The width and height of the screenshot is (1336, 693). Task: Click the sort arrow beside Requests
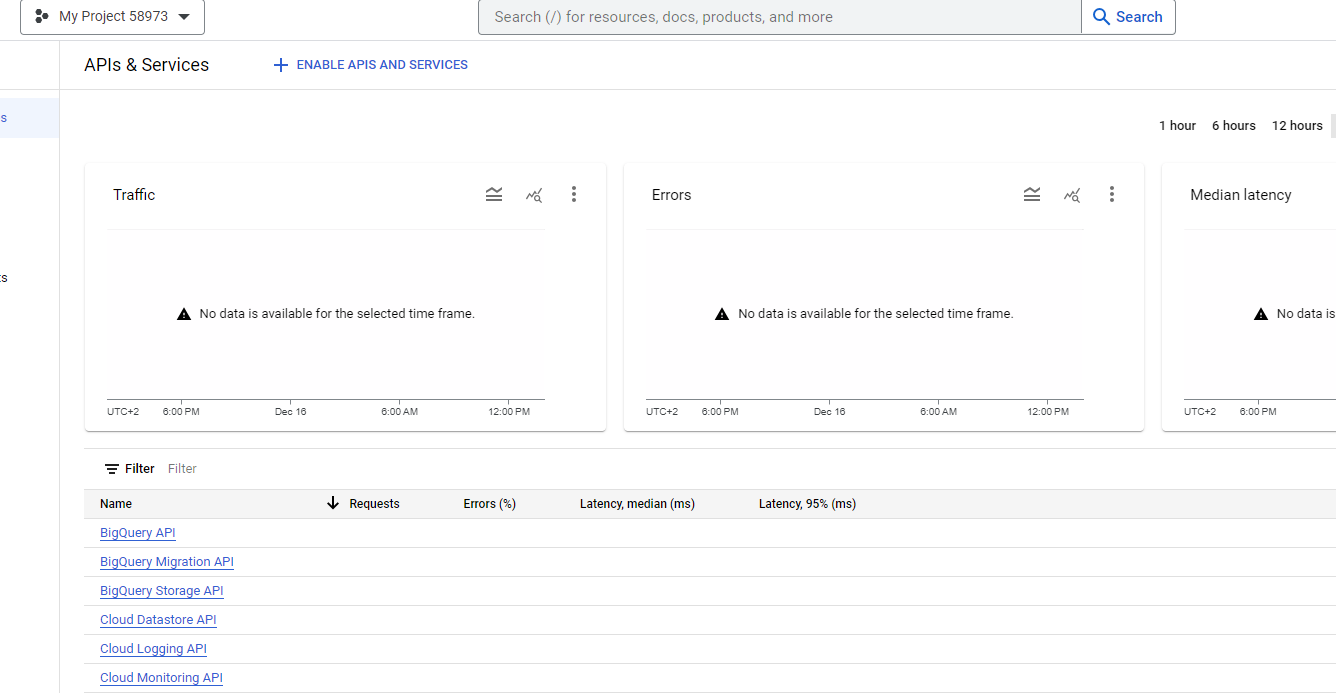point(333,503)
